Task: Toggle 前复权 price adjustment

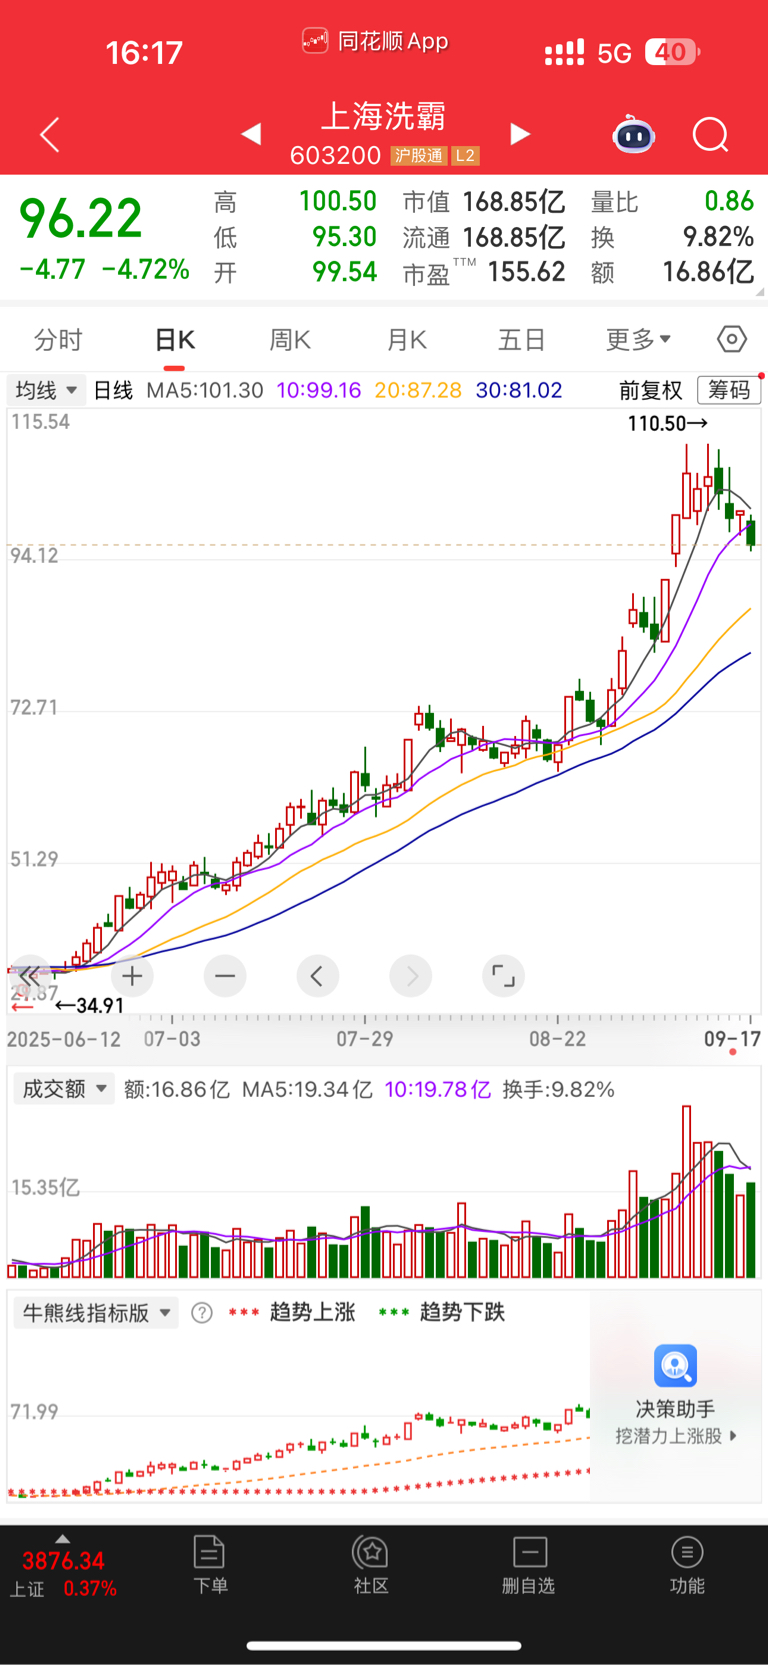Action: tap(651, 390)
